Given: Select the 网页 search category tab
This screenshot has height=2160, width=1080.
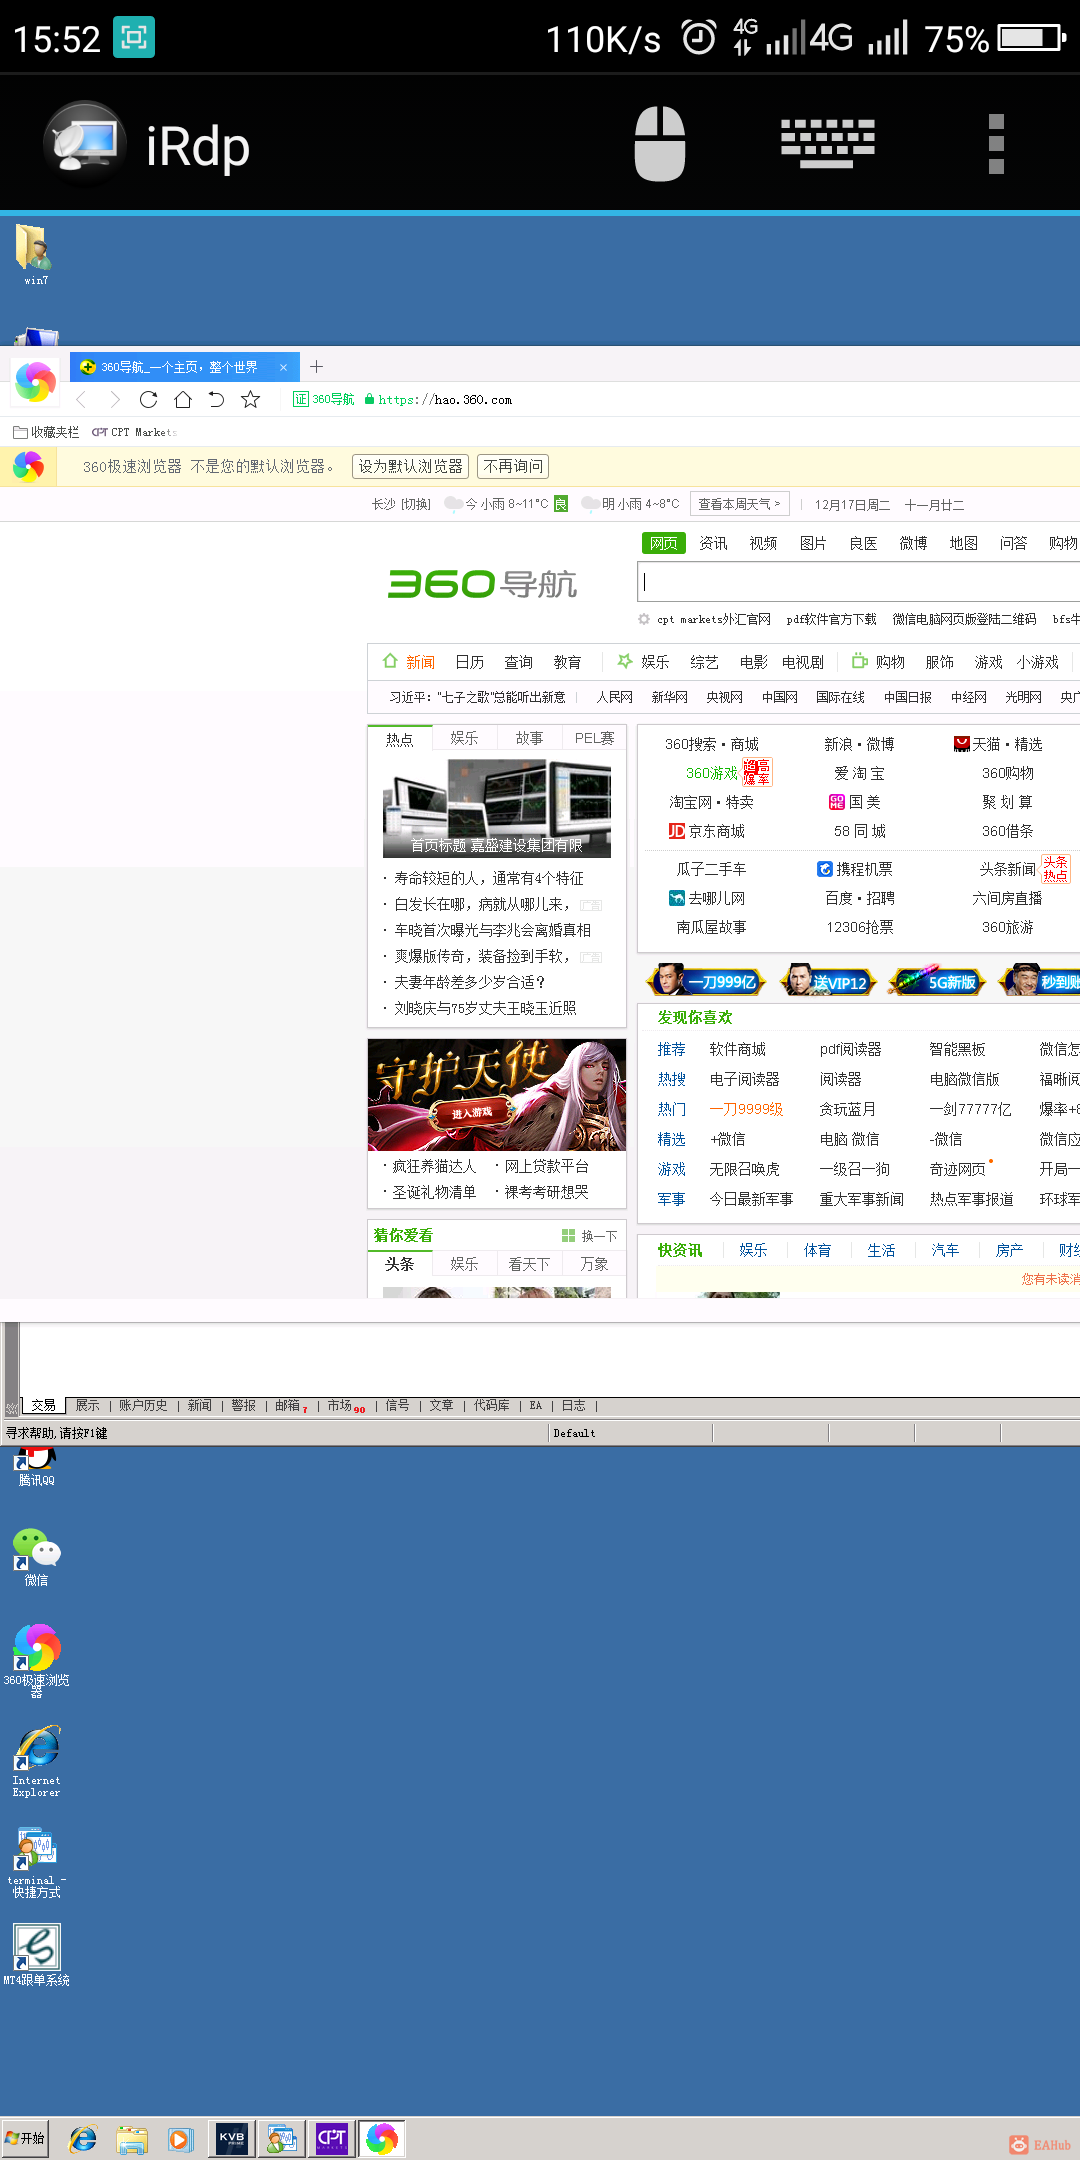Looking at the screenshot, I should (663, 543).
